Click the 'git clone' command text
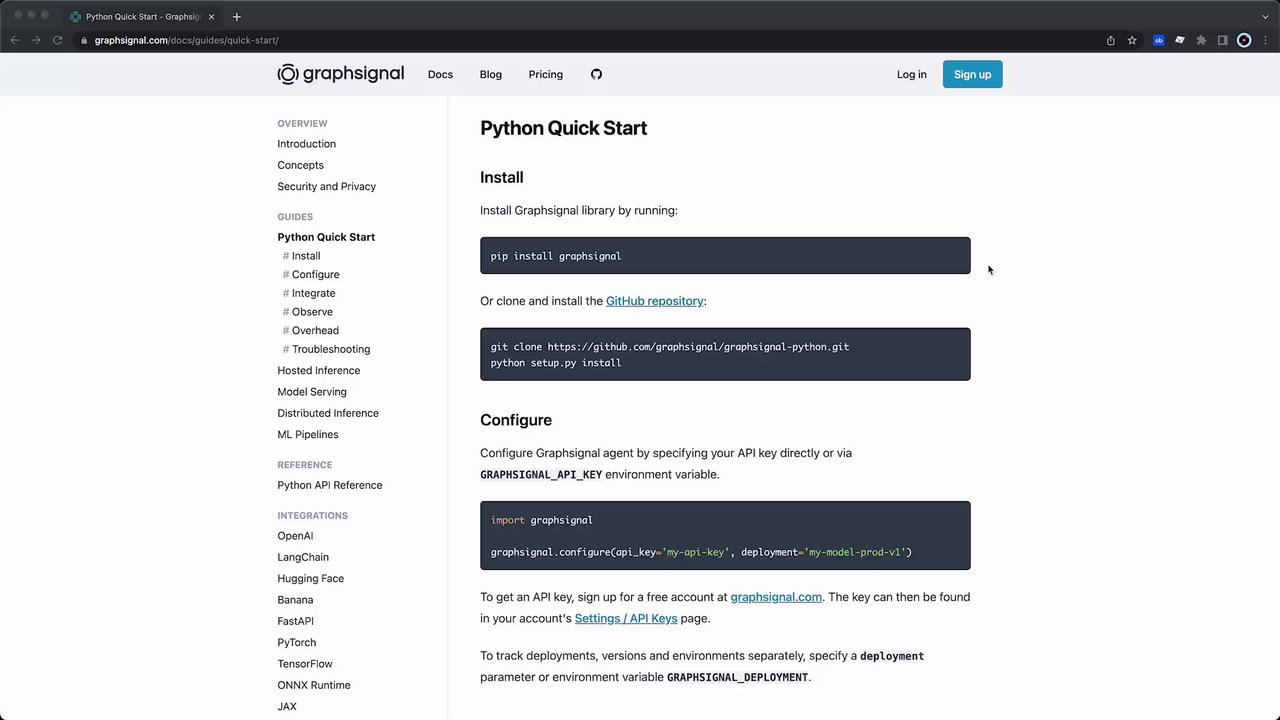1280x720 pixels. pyautogui.click(x=670, y=347)
